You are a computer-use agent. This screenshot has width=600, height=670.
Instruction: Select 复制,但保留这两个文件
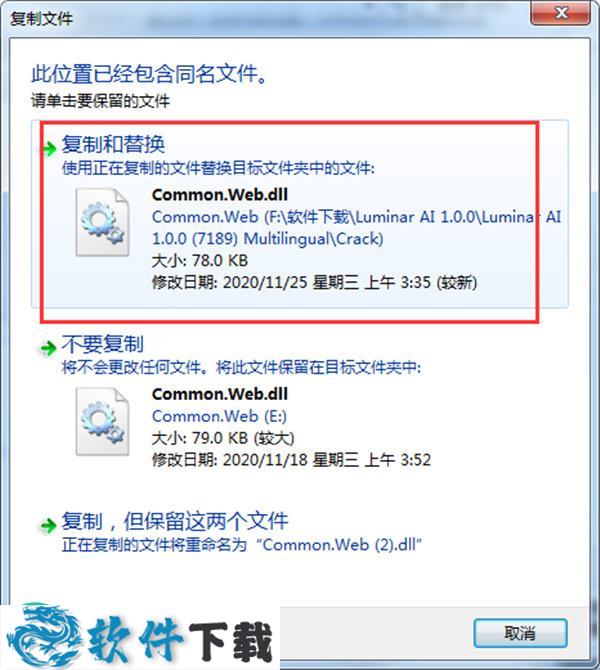point(175,521)
